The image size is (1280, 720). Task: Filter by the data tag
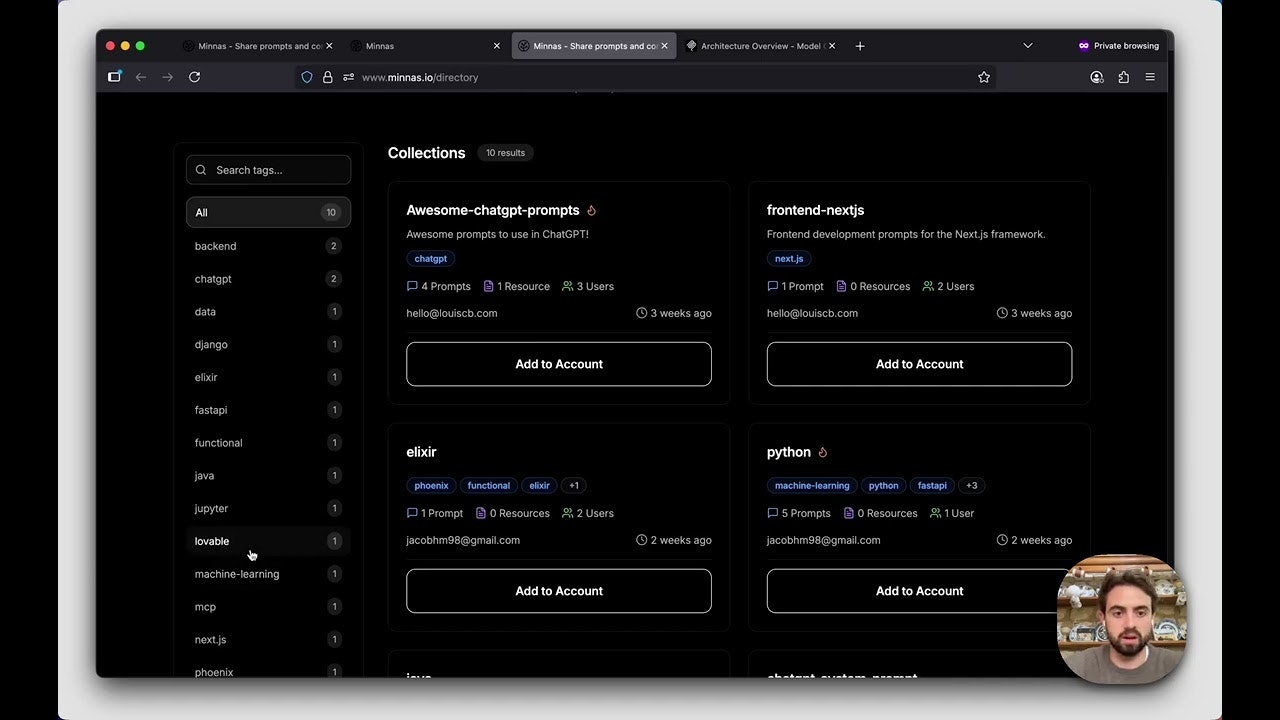coord(268,312)
